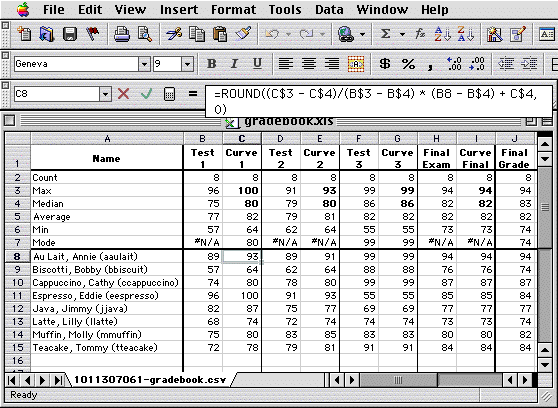Toggle Italic formatting
Viewport: 558px width, 408px height.
tap(234, 64)
